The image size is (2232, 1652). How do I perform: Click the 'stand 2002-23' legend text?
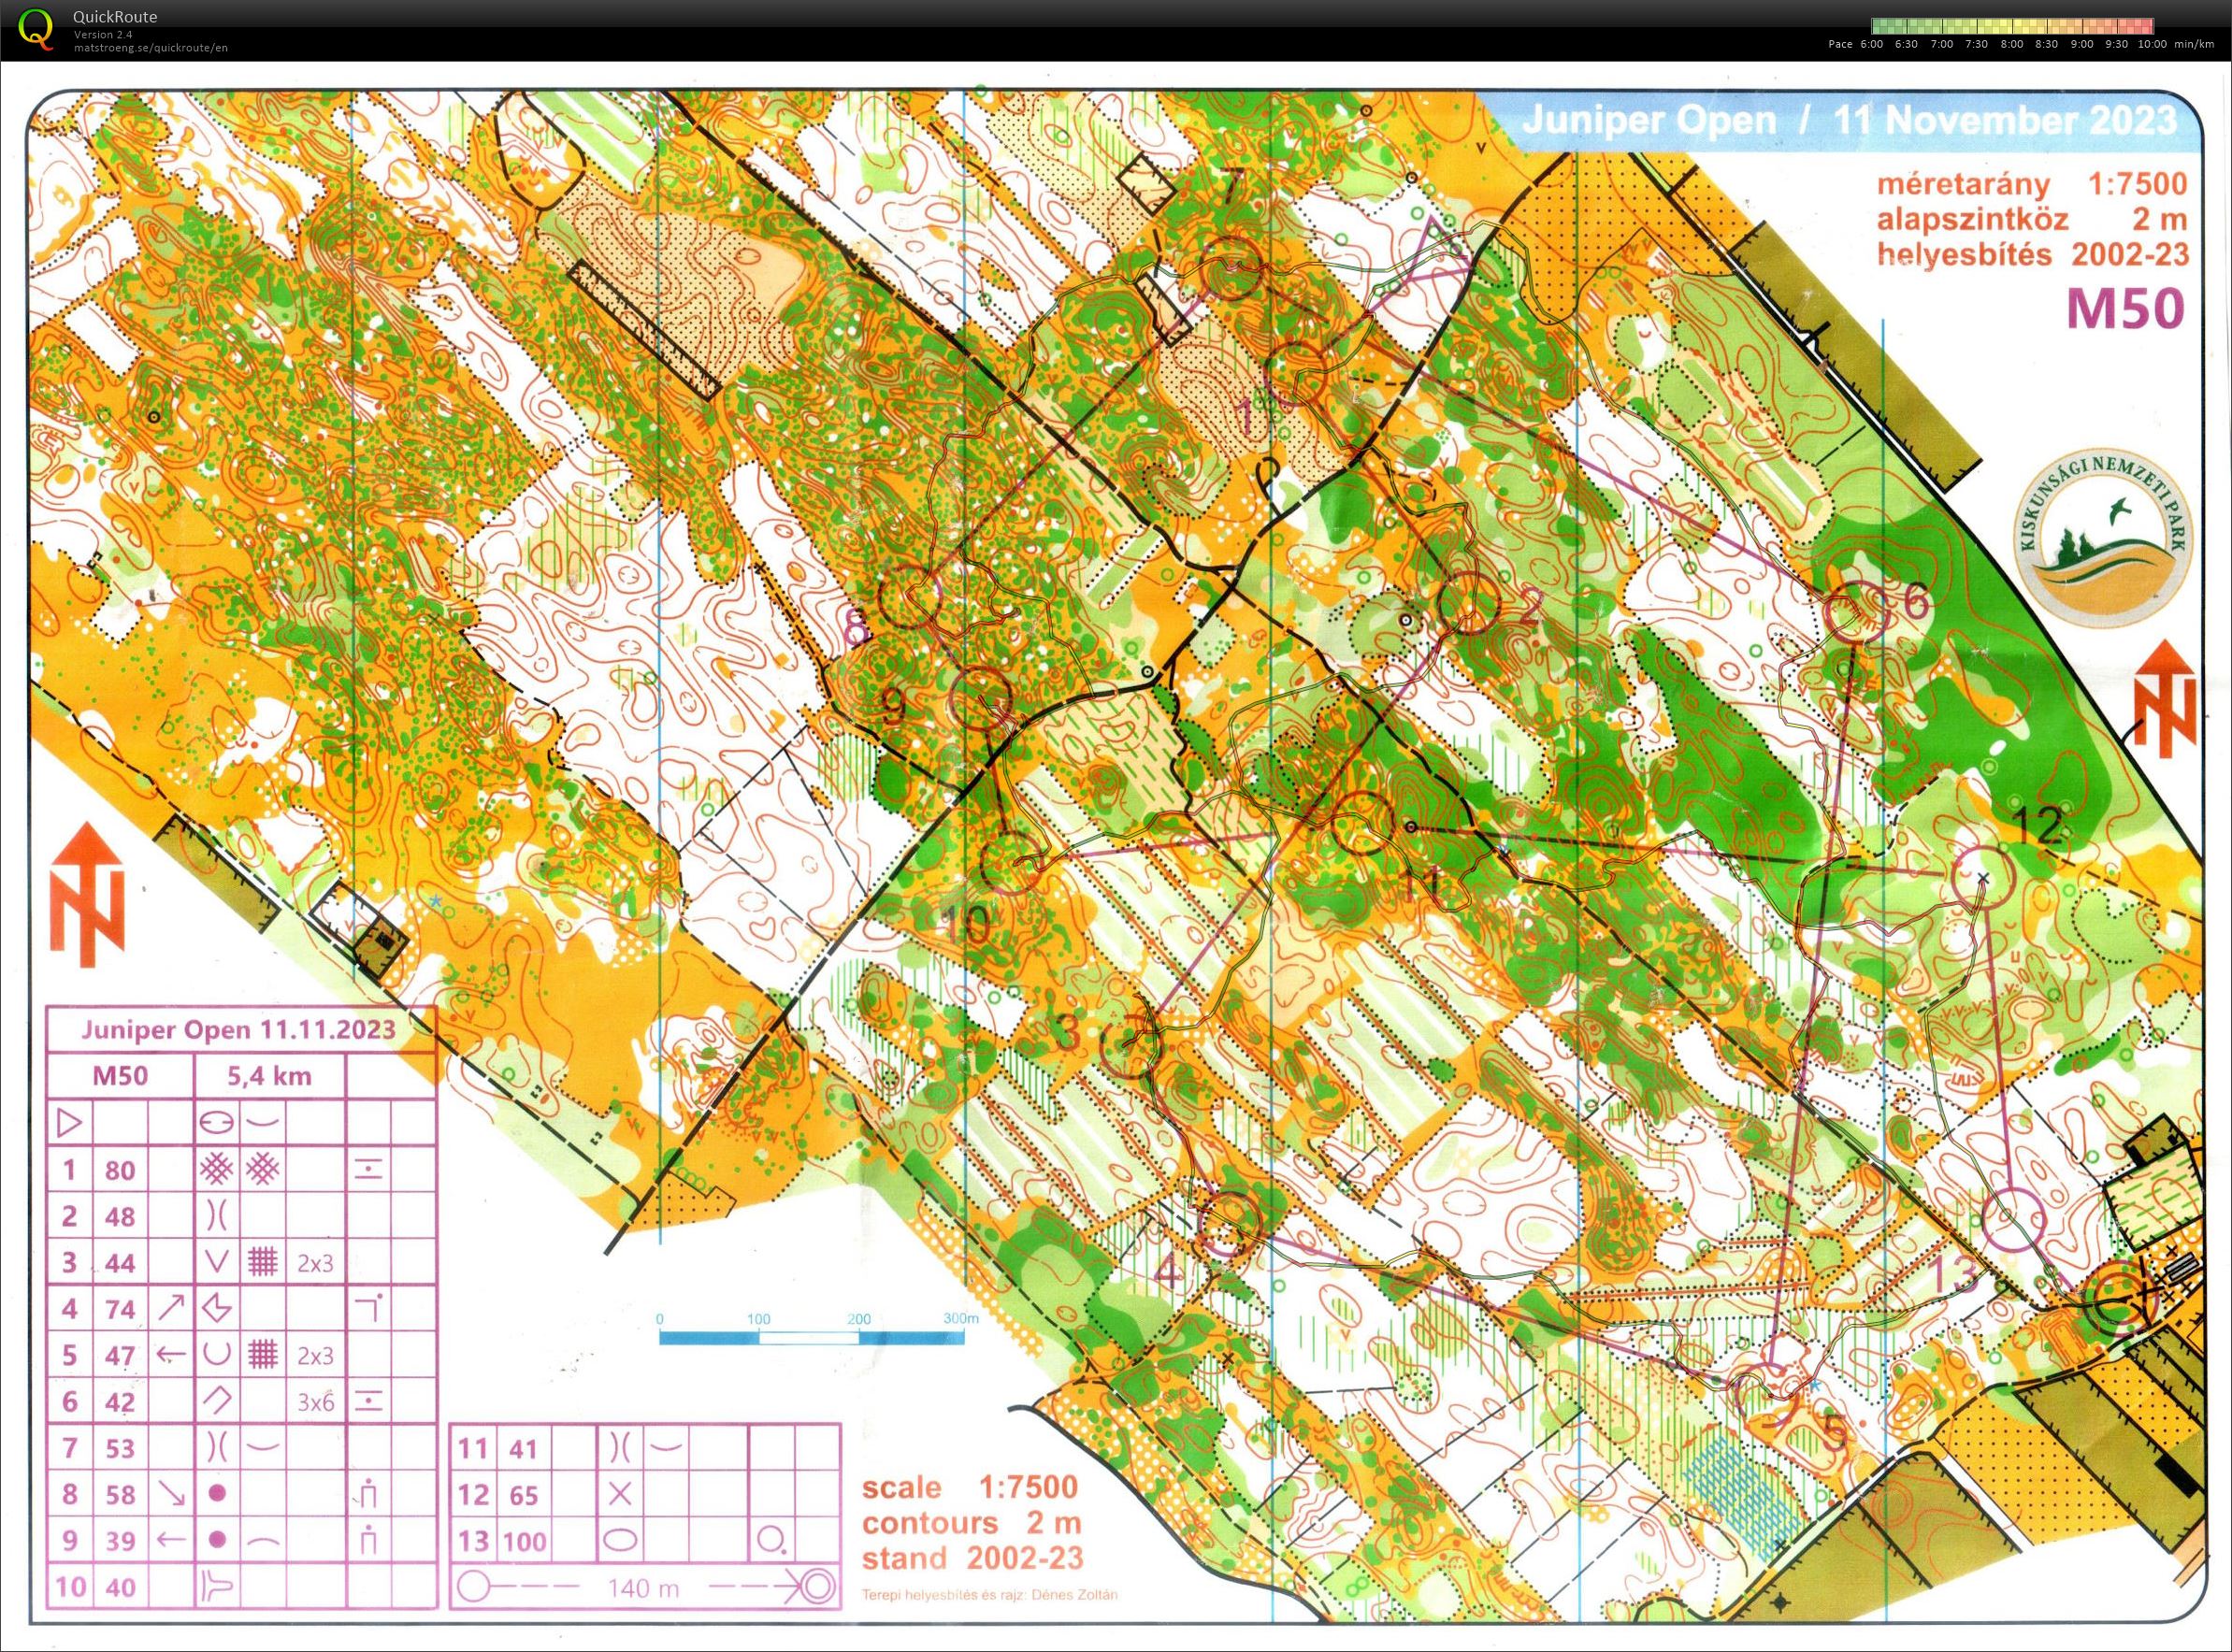click(973, 1558)
